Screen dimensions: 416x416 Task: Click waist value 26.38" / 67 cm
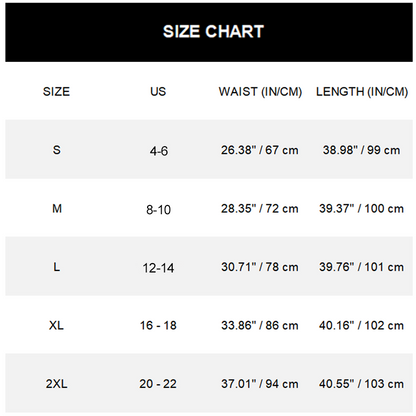click(260, 150)
